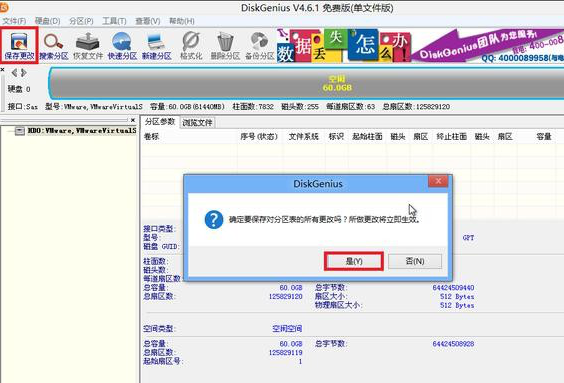Click the question mark icon in dialog
The width and height of the screenshot is (564, 383).
(214, 220)
